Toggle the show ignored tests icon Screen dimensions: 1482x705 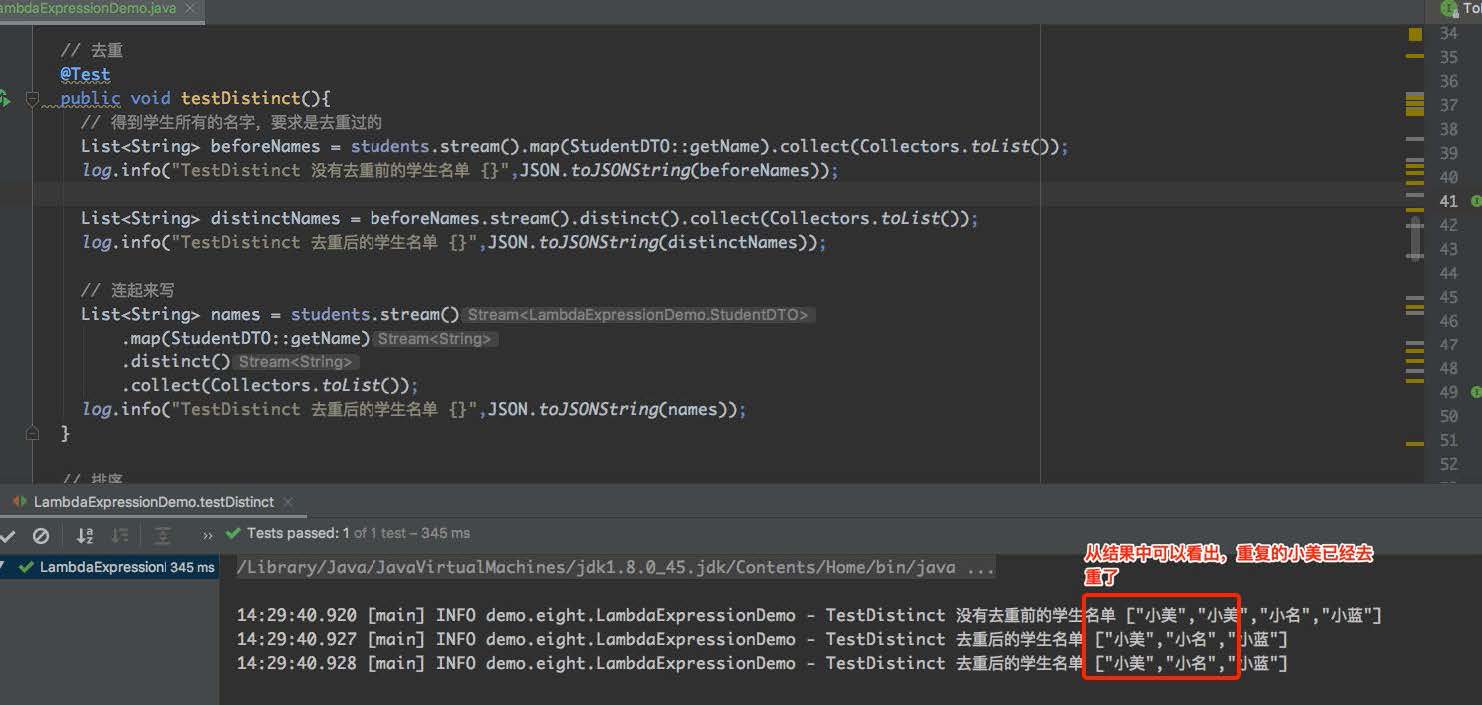click(41, 535)
